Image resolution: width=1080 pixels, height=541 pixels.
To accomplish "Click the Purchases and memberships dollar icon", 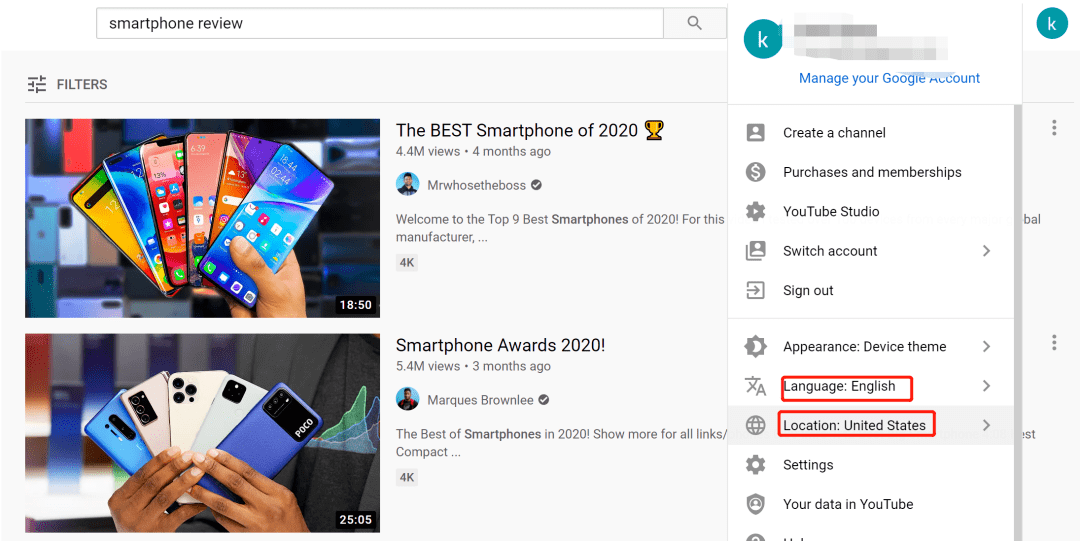I will coord(756,172).
